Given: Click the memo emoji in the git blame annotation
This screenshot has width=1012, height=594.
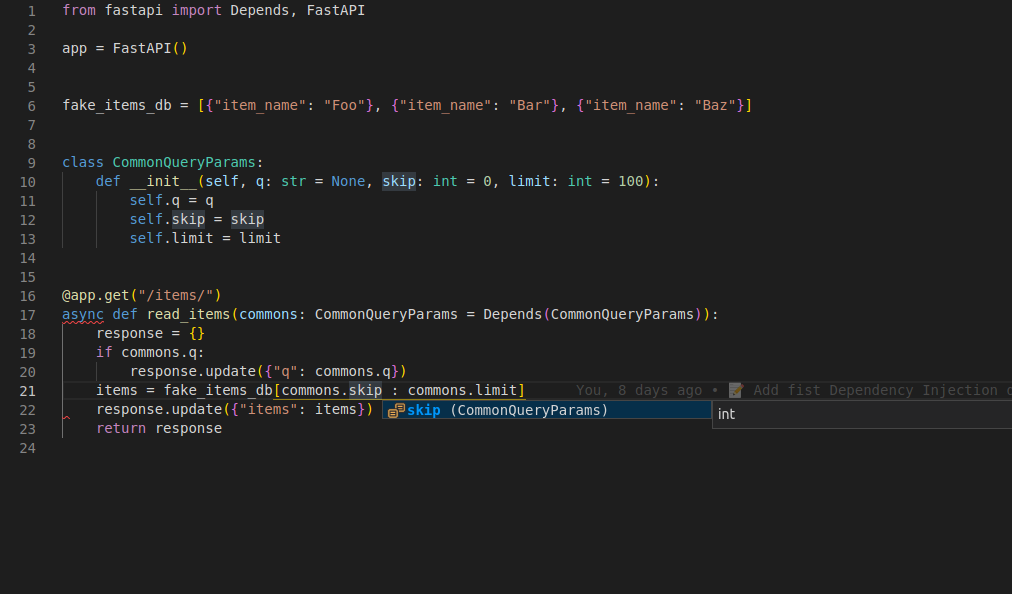Looking at the screenshot, I should tap(736, 390).
